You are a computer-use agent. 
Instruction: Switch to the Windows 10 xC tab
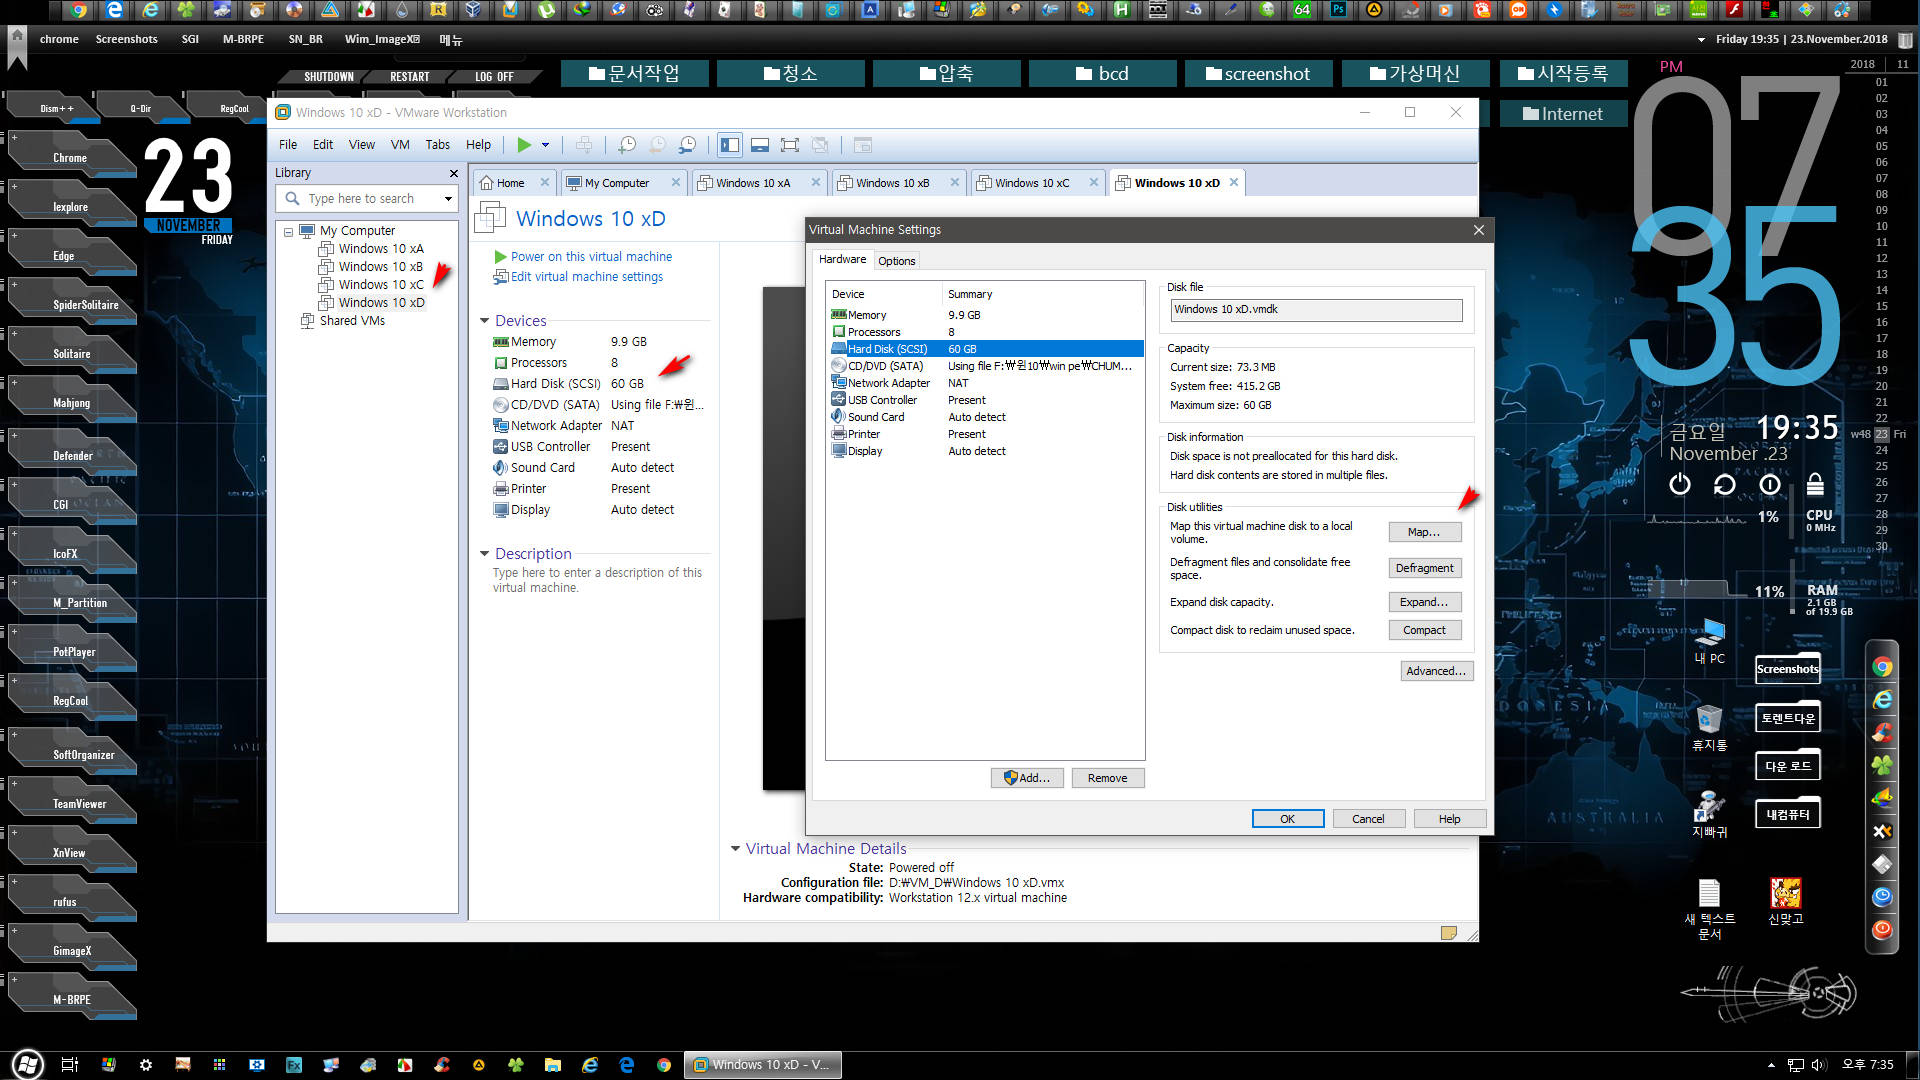pyautogui.click(x=1032, y=183)
